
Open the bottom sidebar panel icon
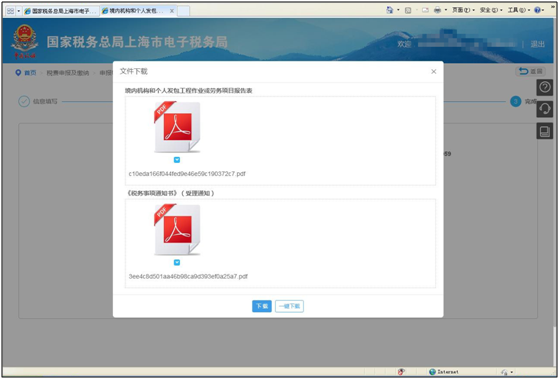(x=545, y=131)
